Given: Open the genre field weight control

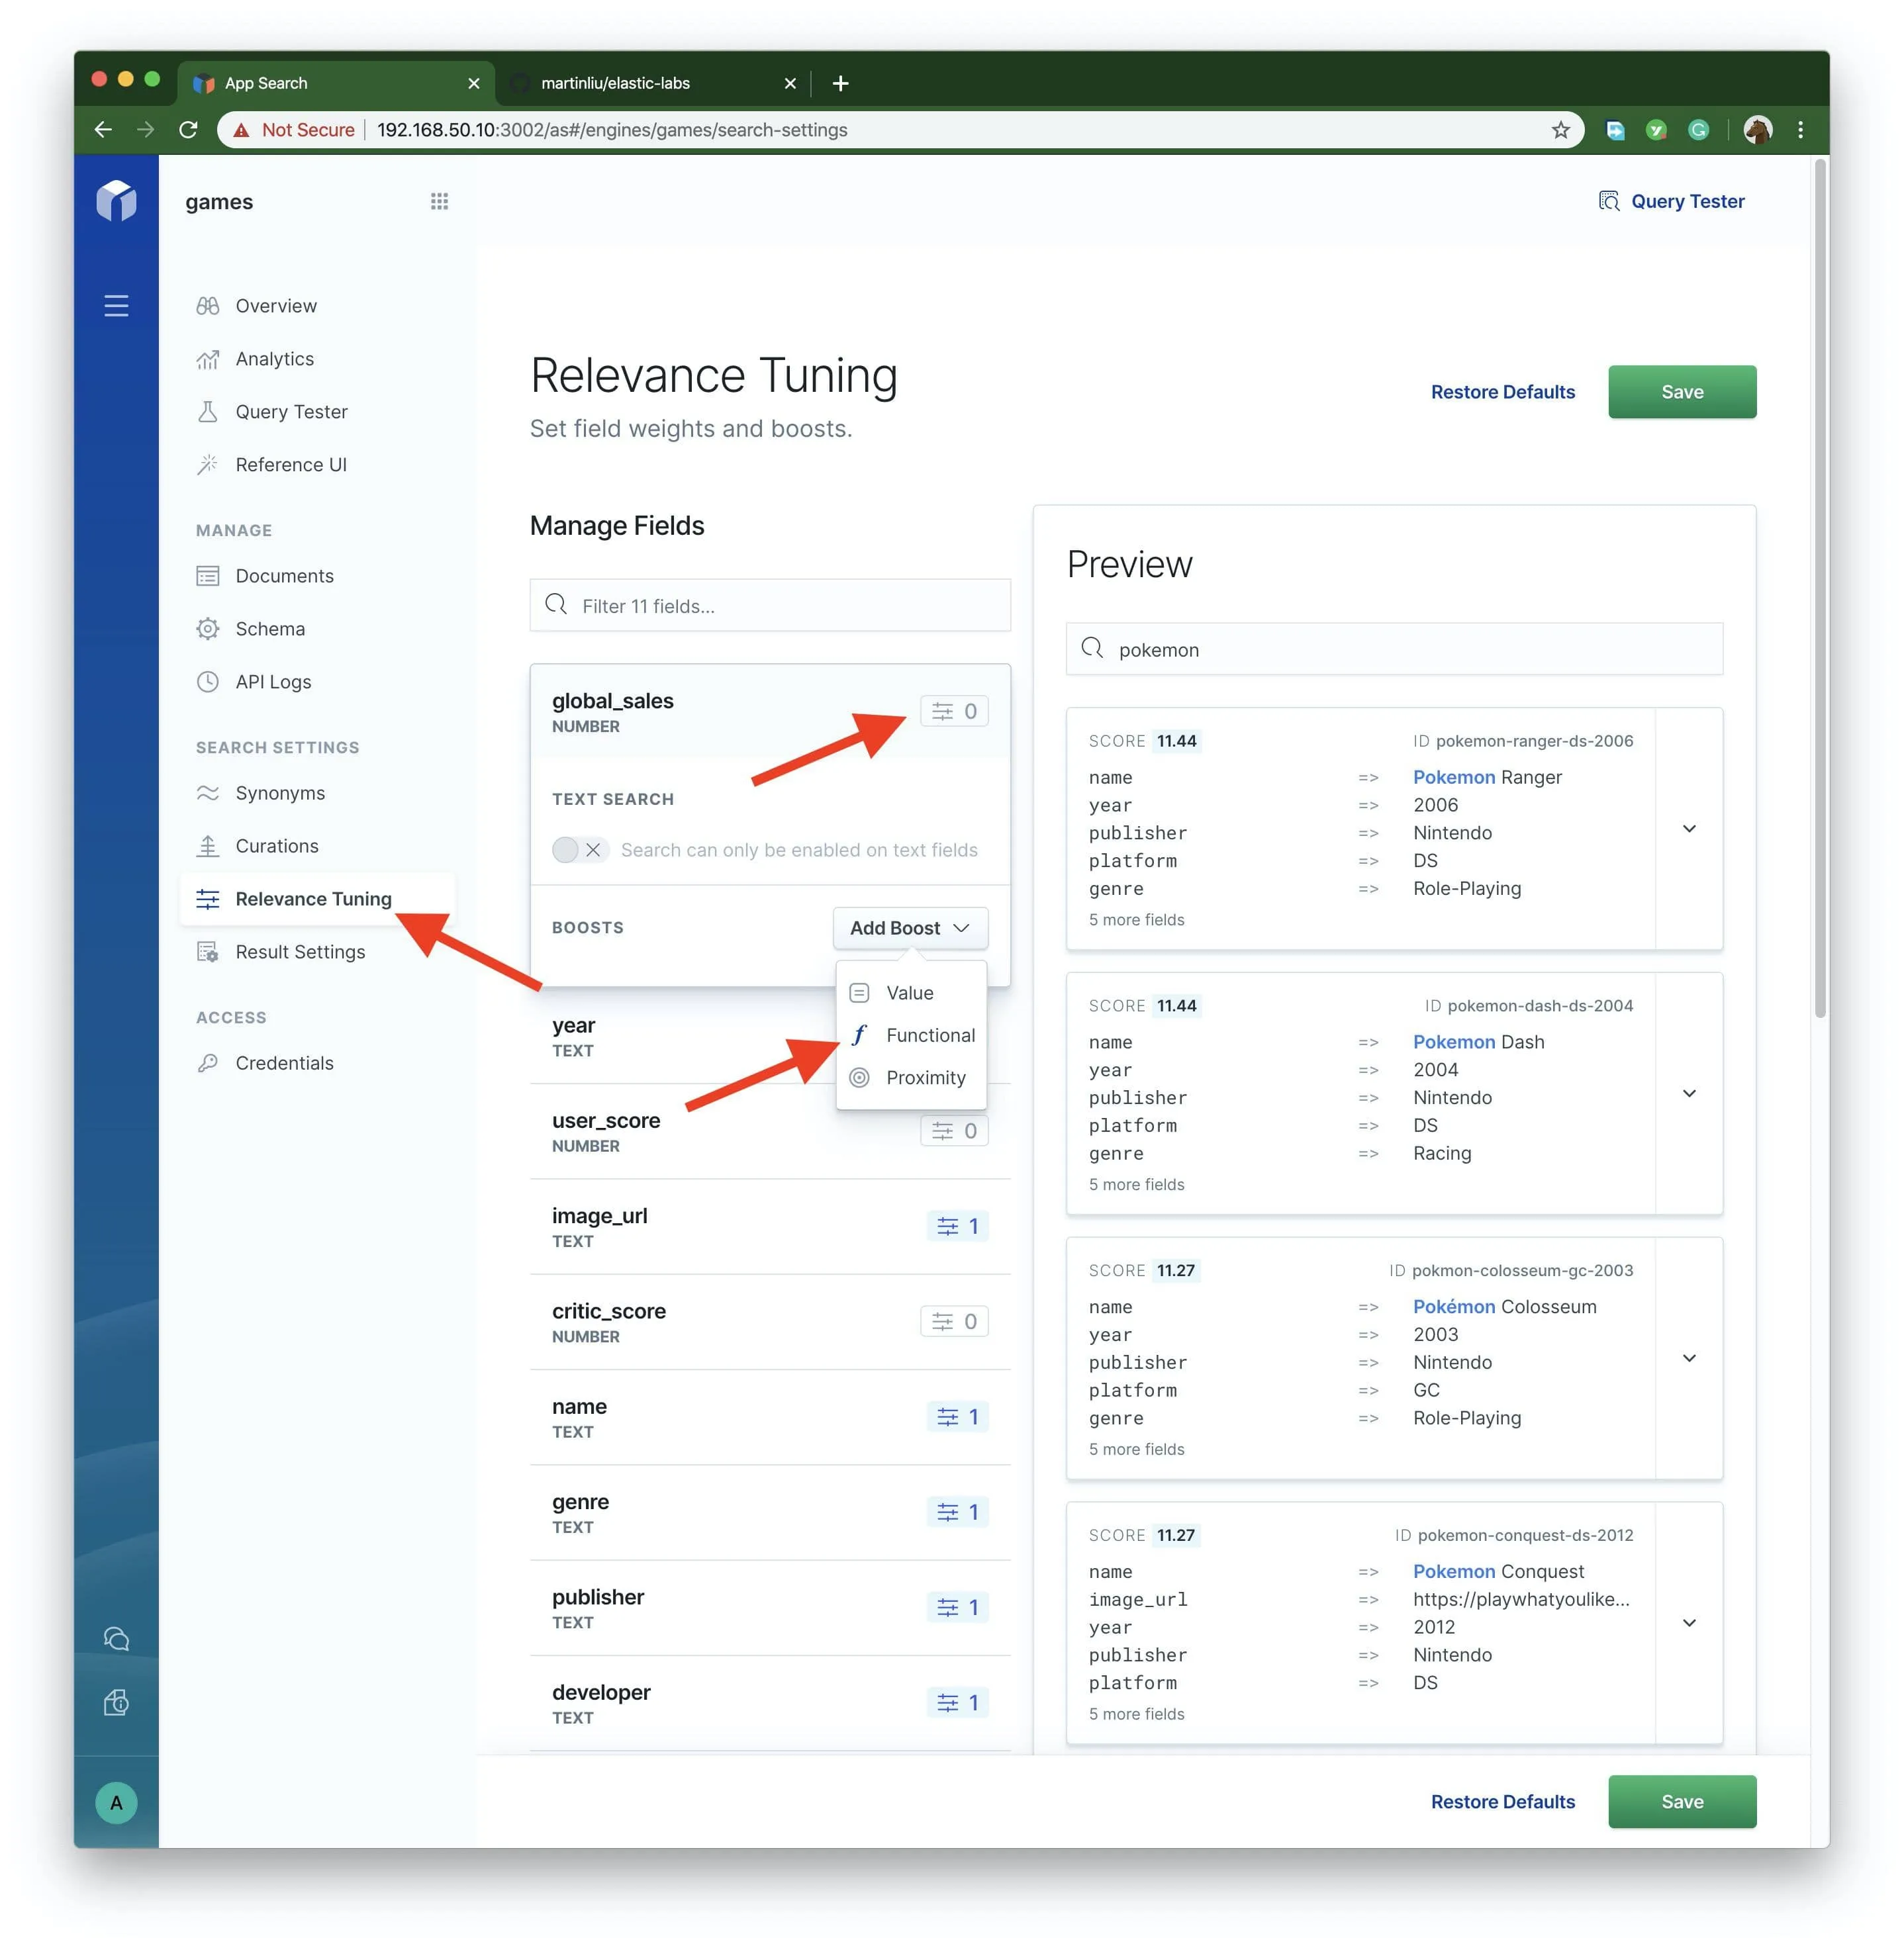Looking at the screenshot, I should coord(957,1511).
